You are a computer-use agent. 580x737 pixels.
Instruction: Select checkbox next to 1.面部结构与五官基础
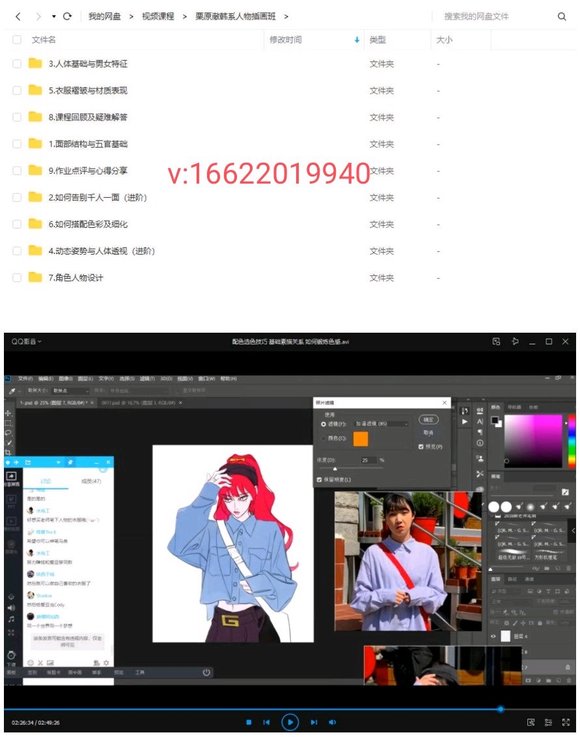click(17, 143)
